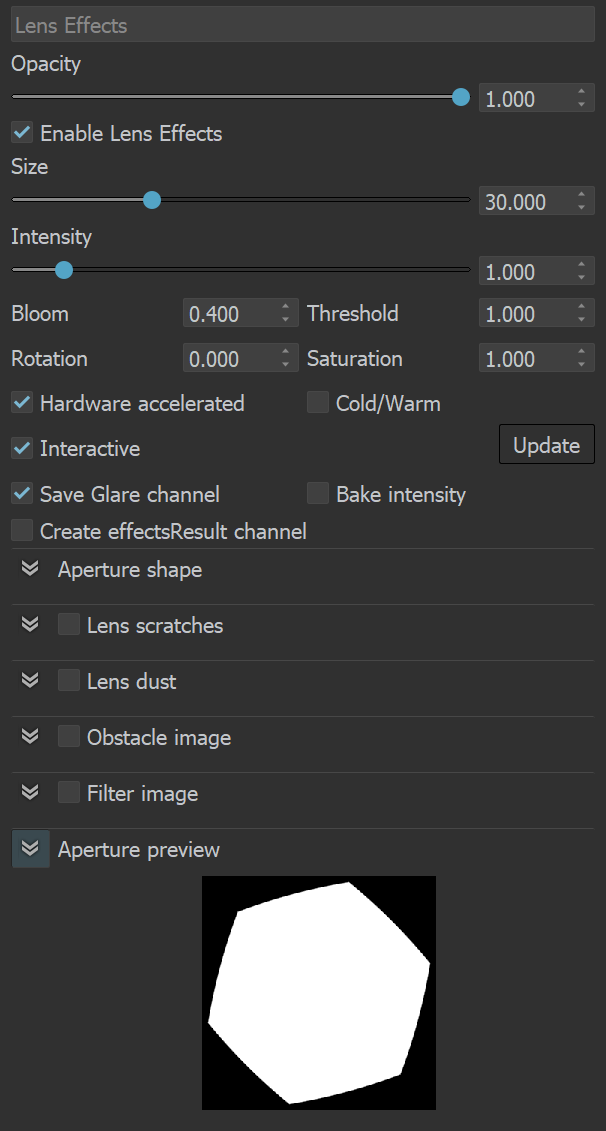This screenshot has height=1131, width=606.
Task: Collapse the Aperture preview section
Action: pyautogui.click(x=29, y=848)
